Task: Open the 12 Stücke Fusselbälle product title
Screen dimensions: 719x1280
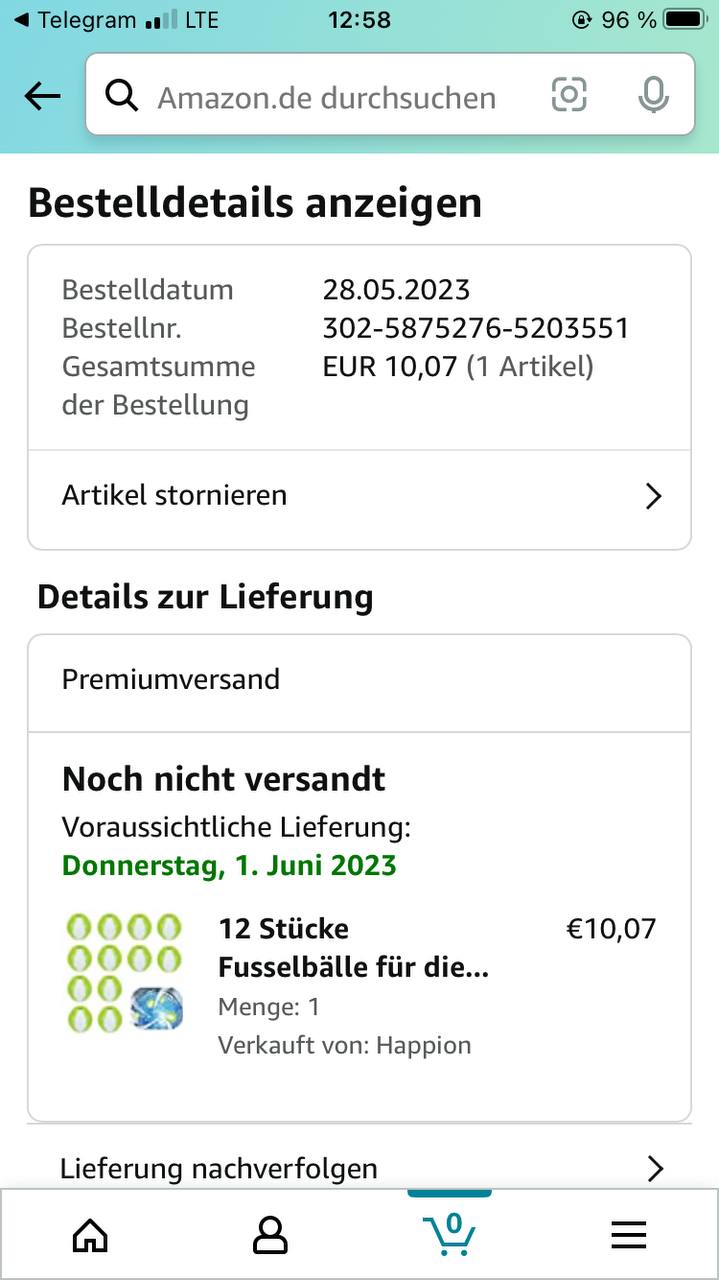Action: tap(353, 948)
